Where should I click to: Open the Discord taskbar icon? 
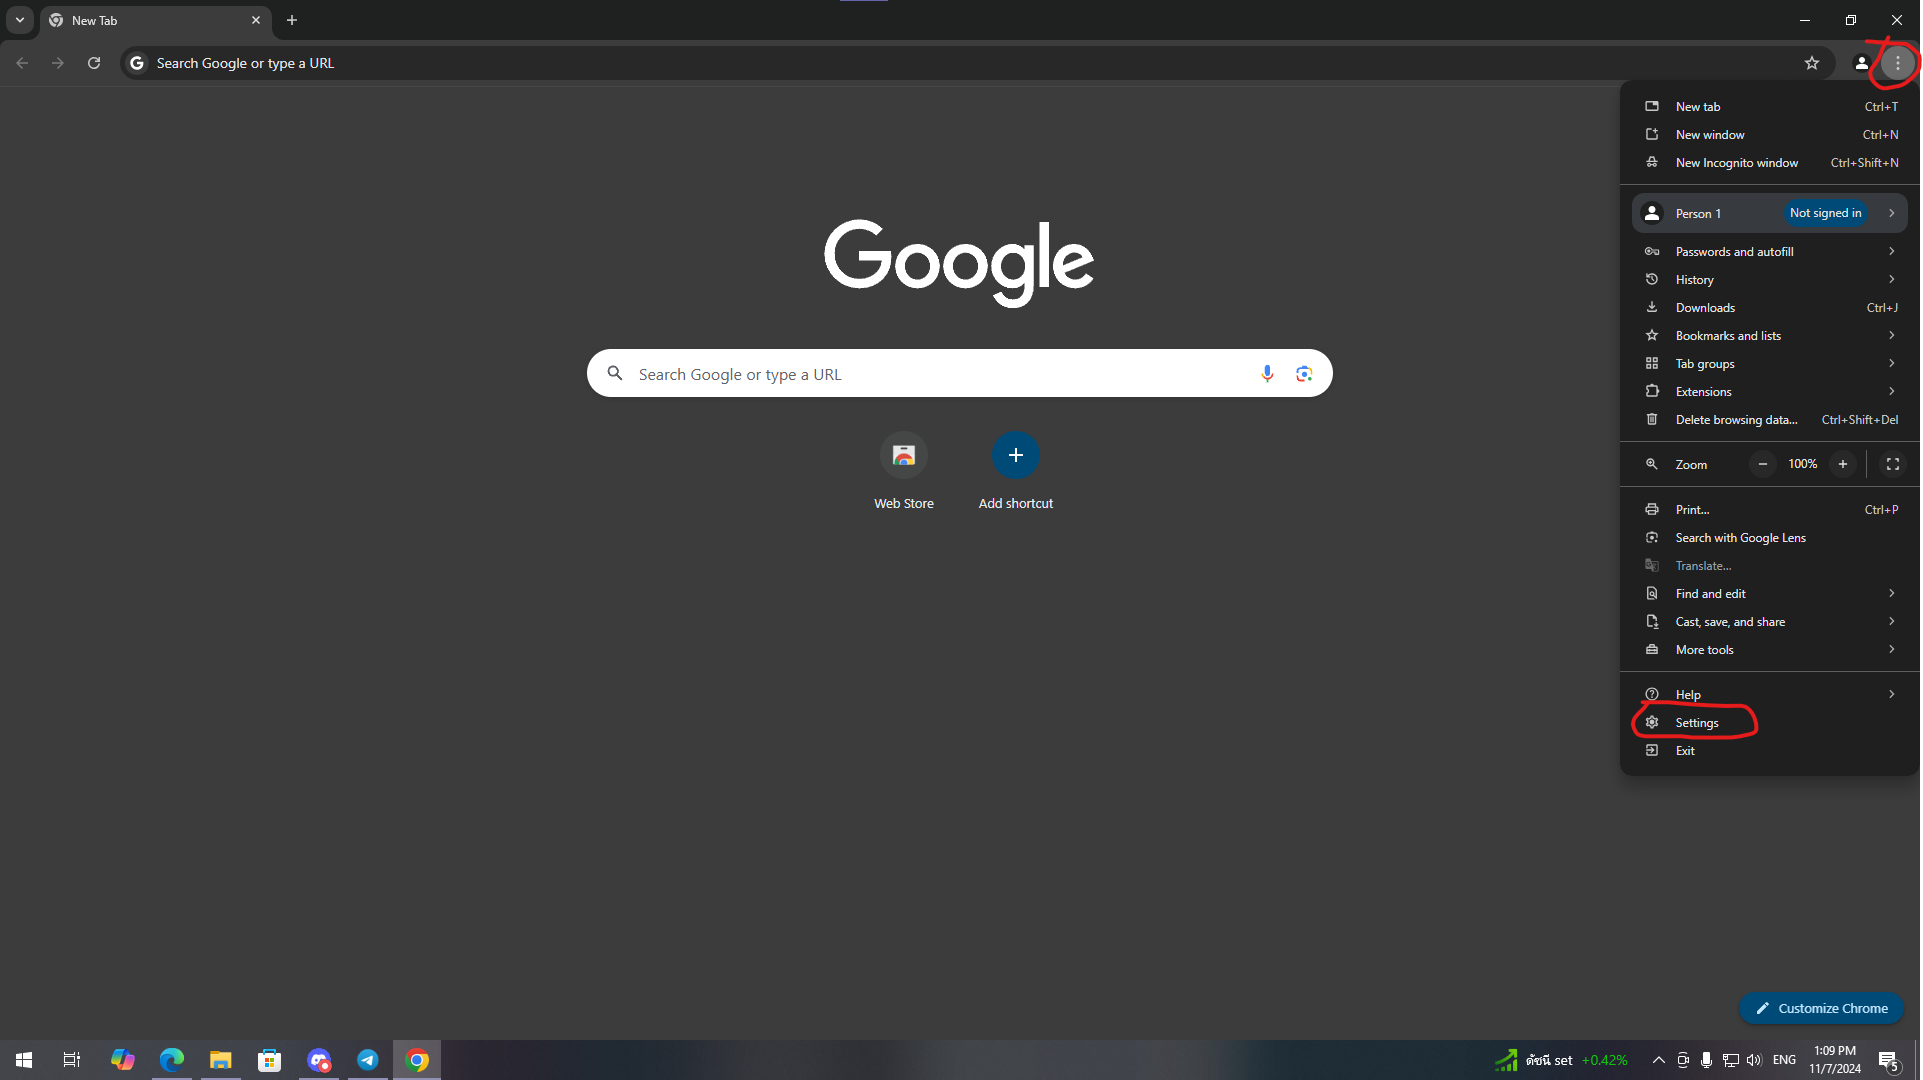tap(320, 1060)
